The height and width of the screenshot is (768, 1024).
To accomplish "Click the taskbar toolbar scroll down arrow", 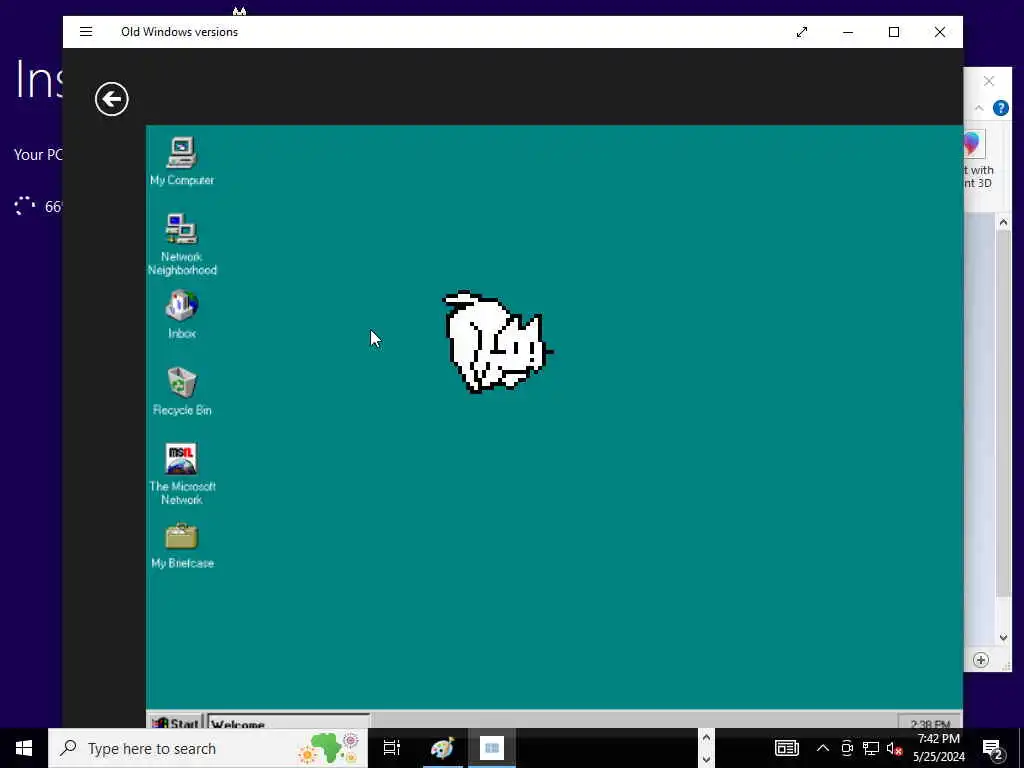I will pos(706,760).
